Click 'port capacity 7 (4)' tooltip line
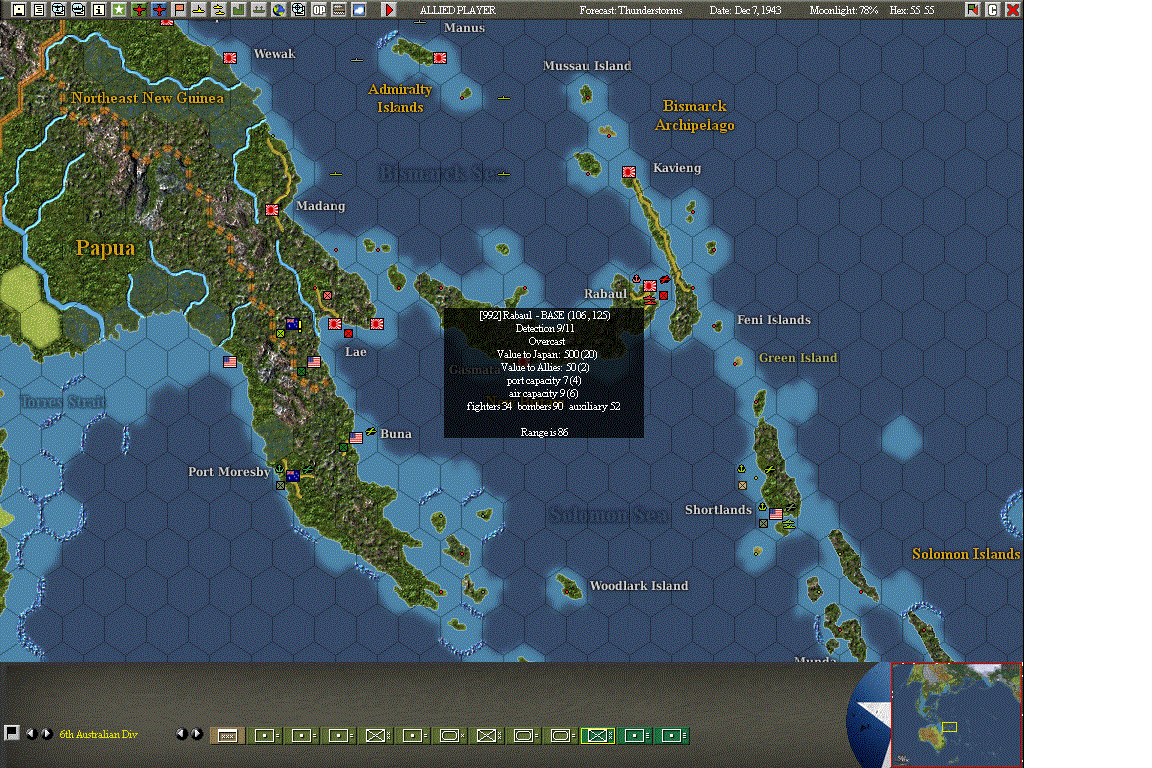 [x=544, y=381]
